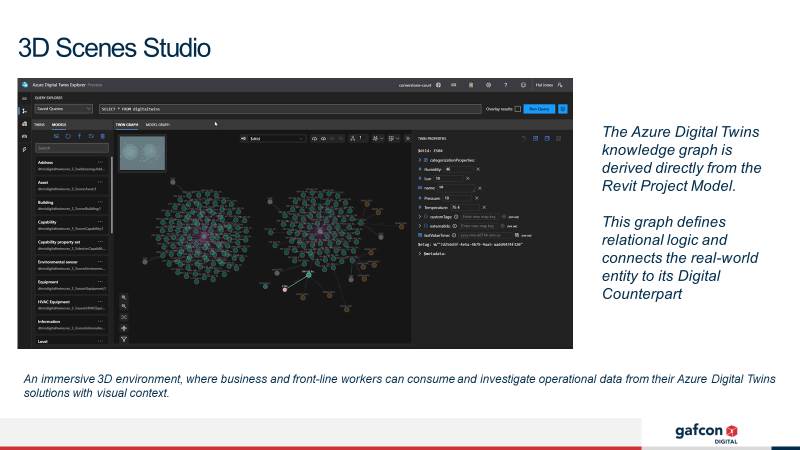Select the Information model entry

[x=70, y=324]
